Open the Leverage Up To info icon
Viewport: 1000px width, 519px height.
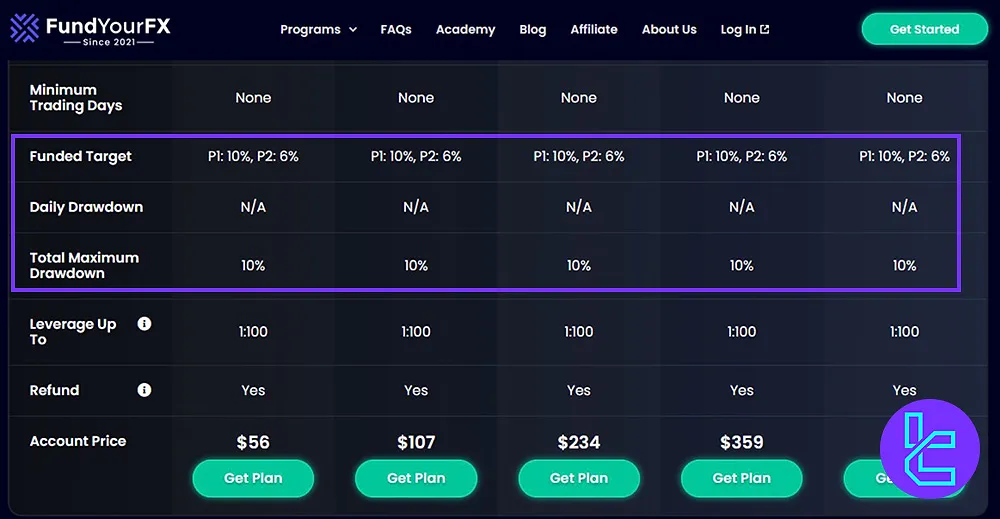click(x=144, y=324)
